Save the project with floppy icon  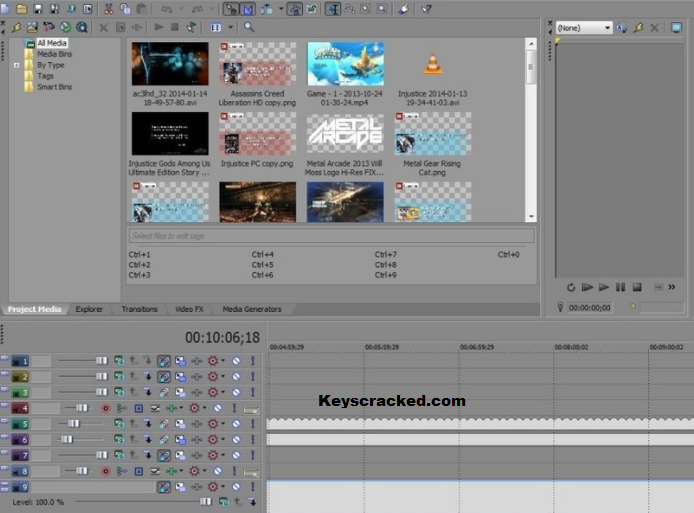pyautogui.click(x=38, y=8)
